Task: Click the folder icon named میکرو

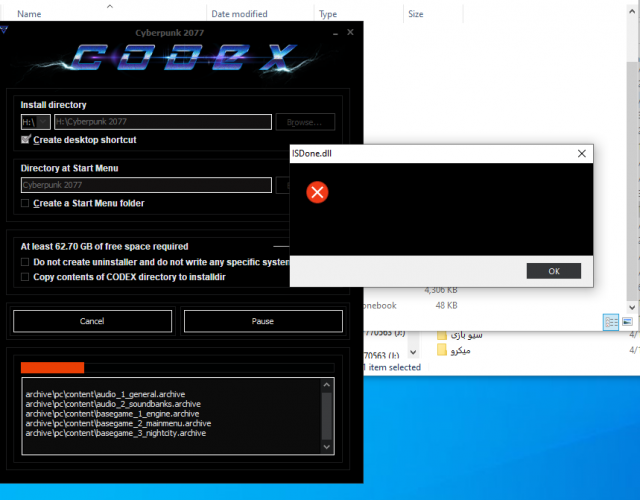Action: coord(444,351)
